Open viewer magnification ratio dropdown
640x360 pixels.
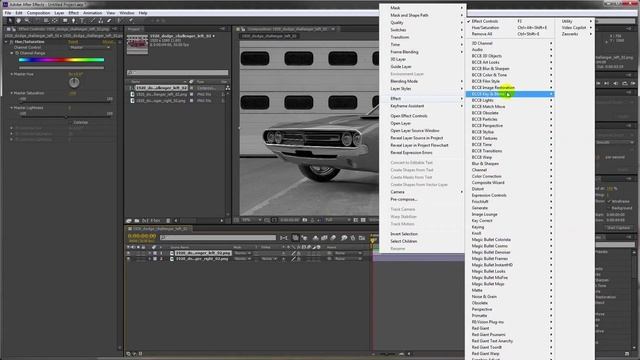pos(251,220)
